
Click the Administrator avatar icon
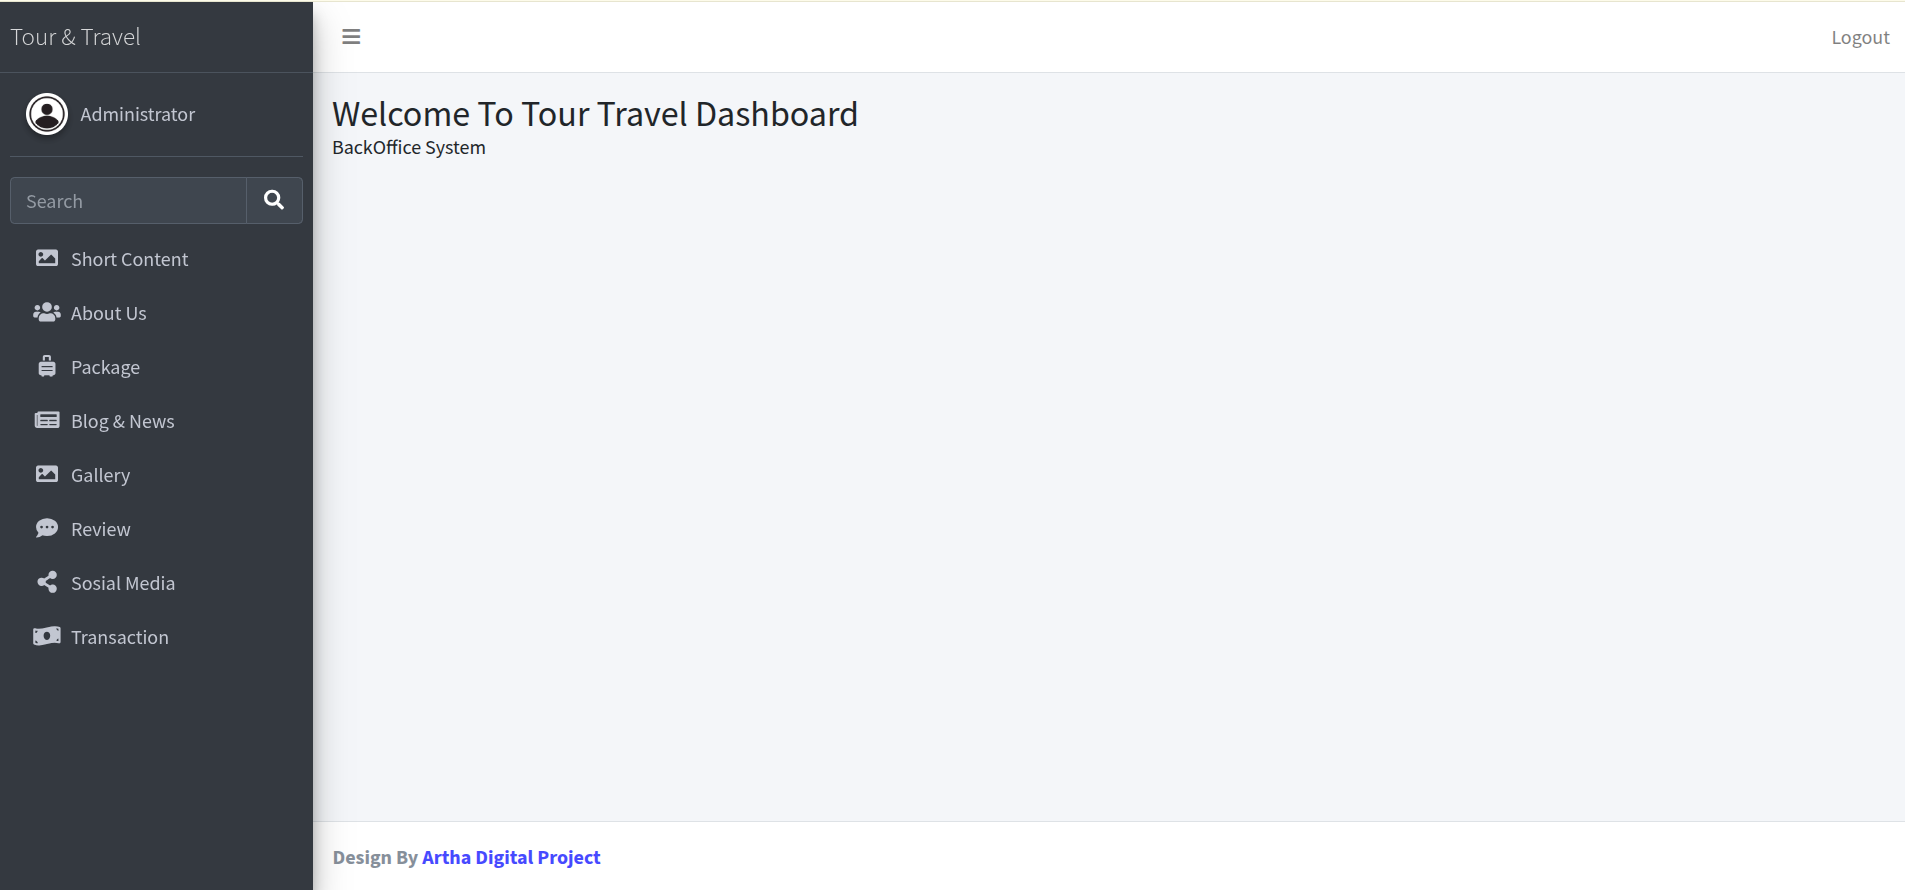coord(47,114)
